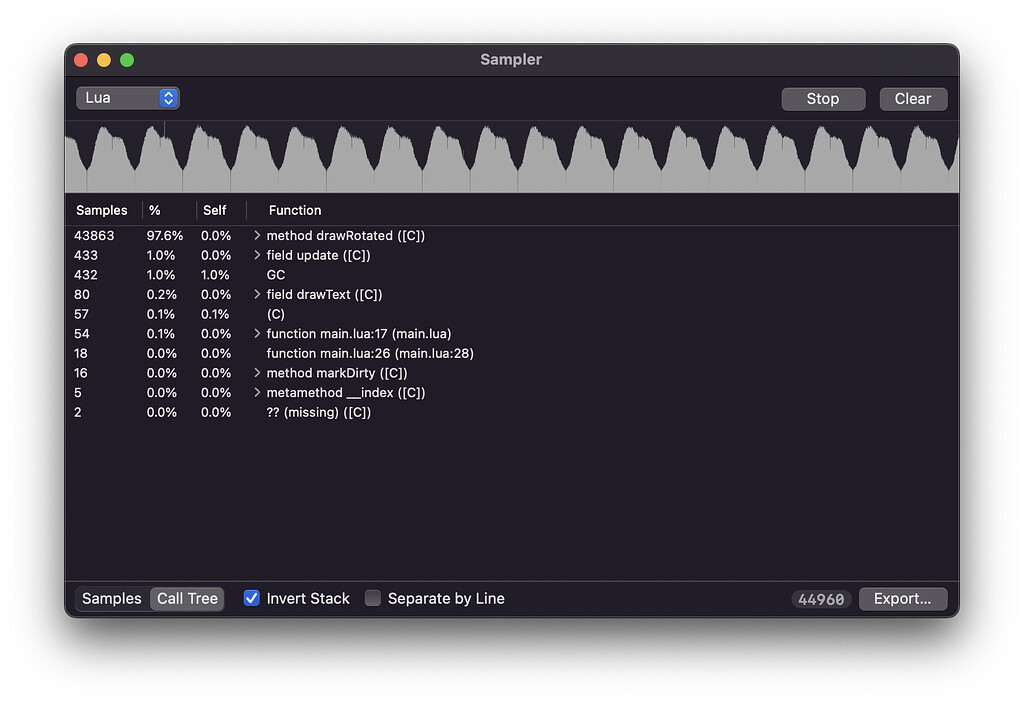Uncheck the Invert Stack checkbox
This screenshot has height=703, width=1024.
pyautogui.click(x=251, y=598)
